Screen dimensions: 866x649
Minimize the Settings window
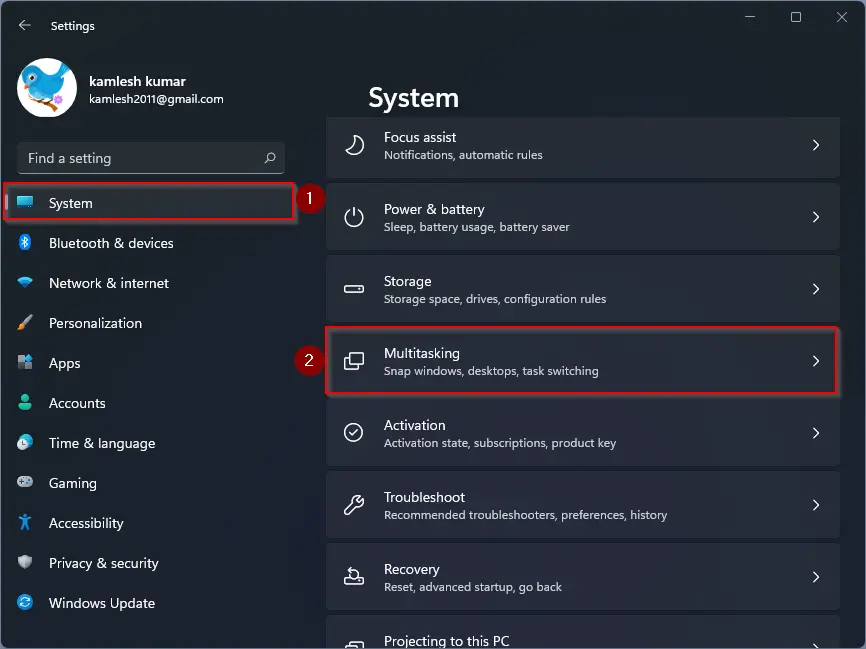(750, 17)
